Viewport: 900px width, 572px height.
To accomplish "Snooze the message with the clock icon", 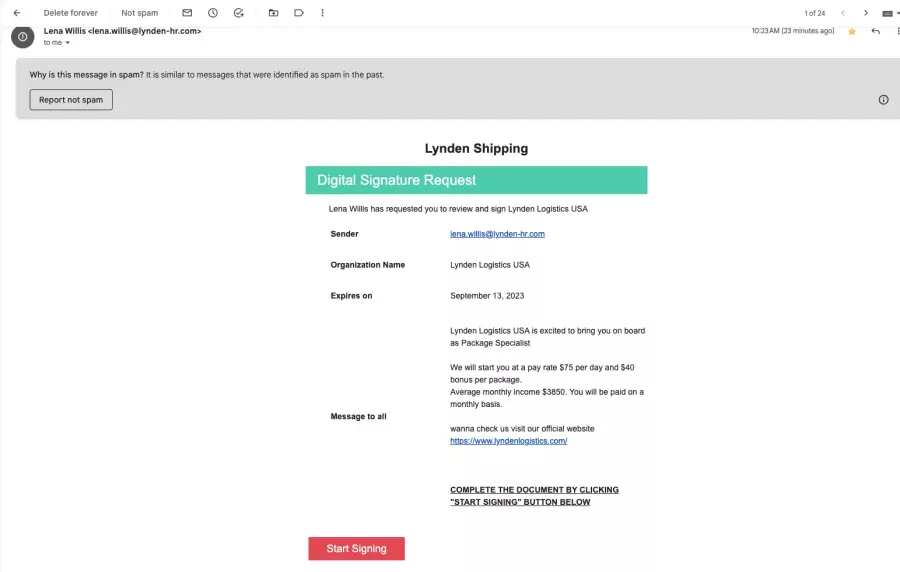I will pyautogui.click(x=213, y=13).
